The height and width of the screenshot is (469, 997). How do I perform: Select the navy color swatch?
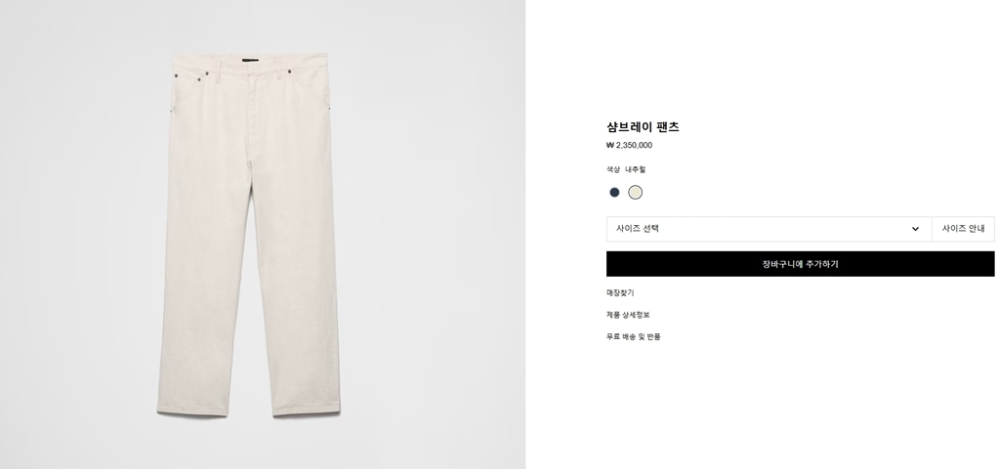point(614,192)
